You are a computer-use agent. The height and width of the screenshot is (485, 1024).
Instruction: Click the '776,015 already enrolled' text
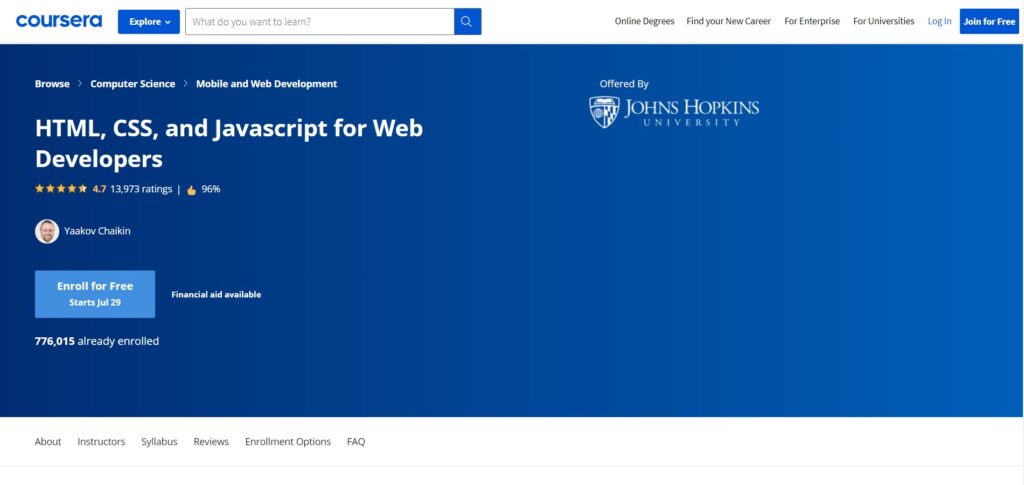(x=97, y=341)
